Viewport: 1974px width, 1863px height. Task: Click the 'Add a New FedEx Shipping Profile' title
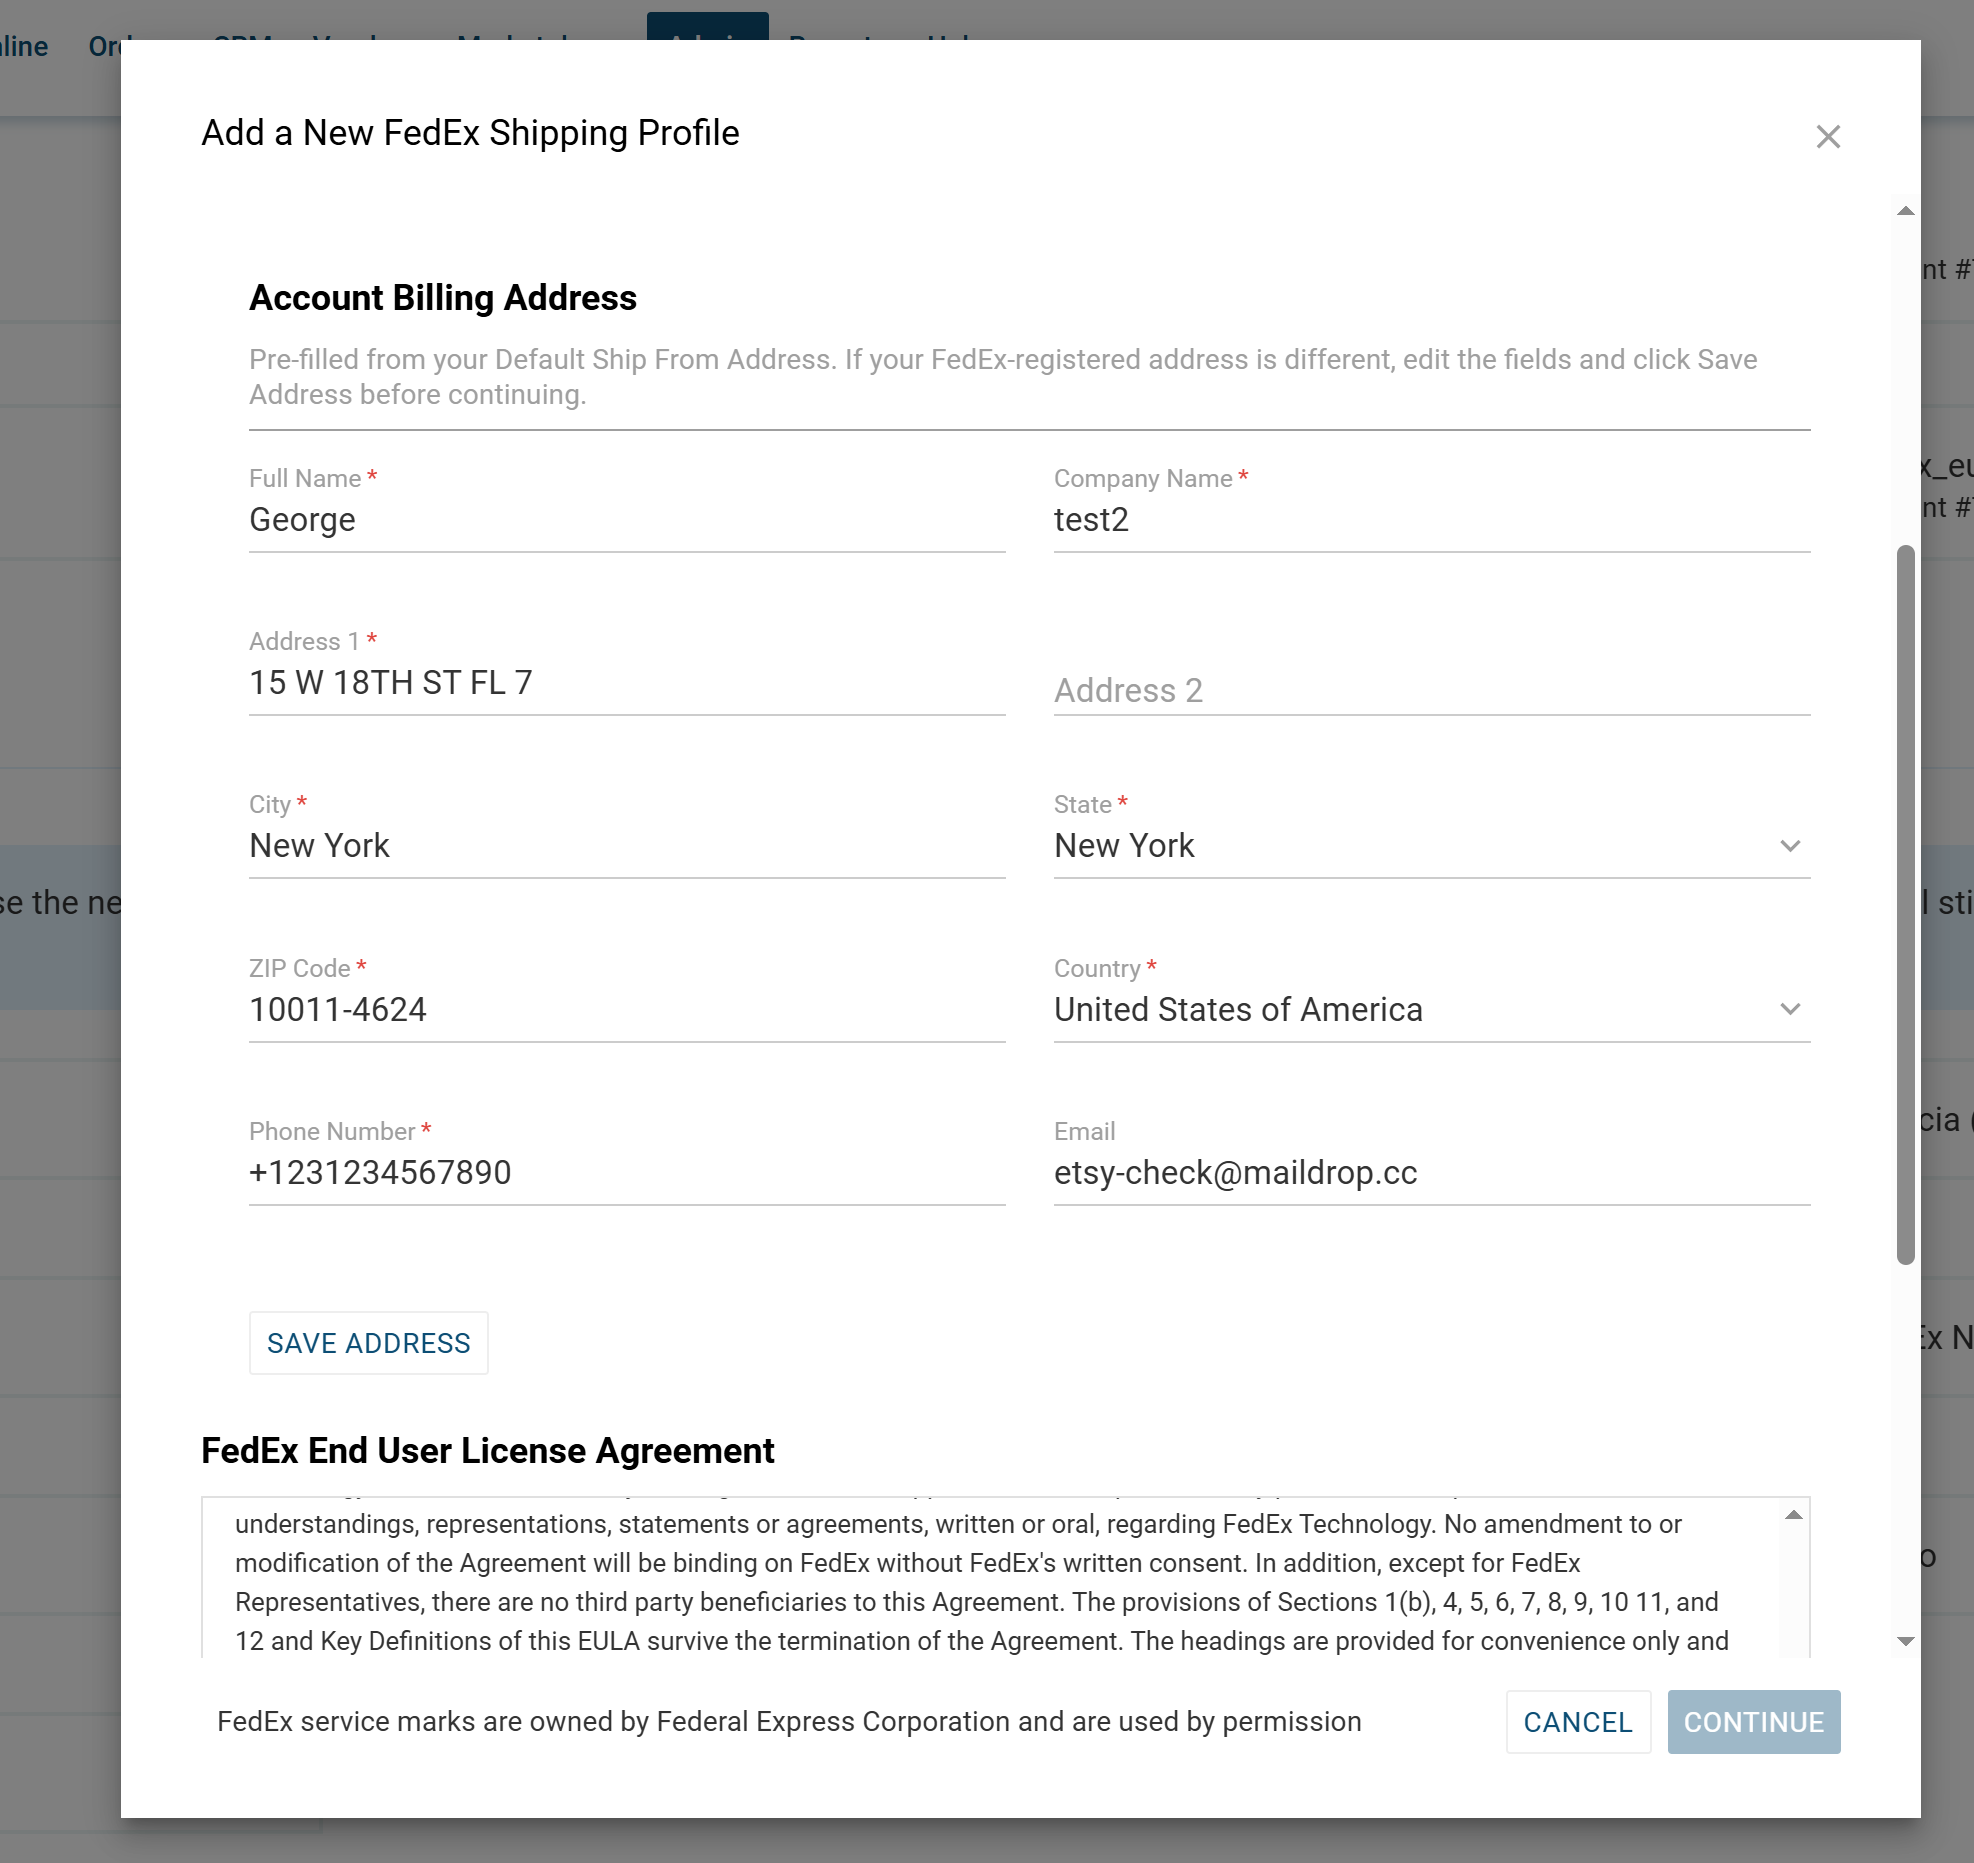point(470,133)
